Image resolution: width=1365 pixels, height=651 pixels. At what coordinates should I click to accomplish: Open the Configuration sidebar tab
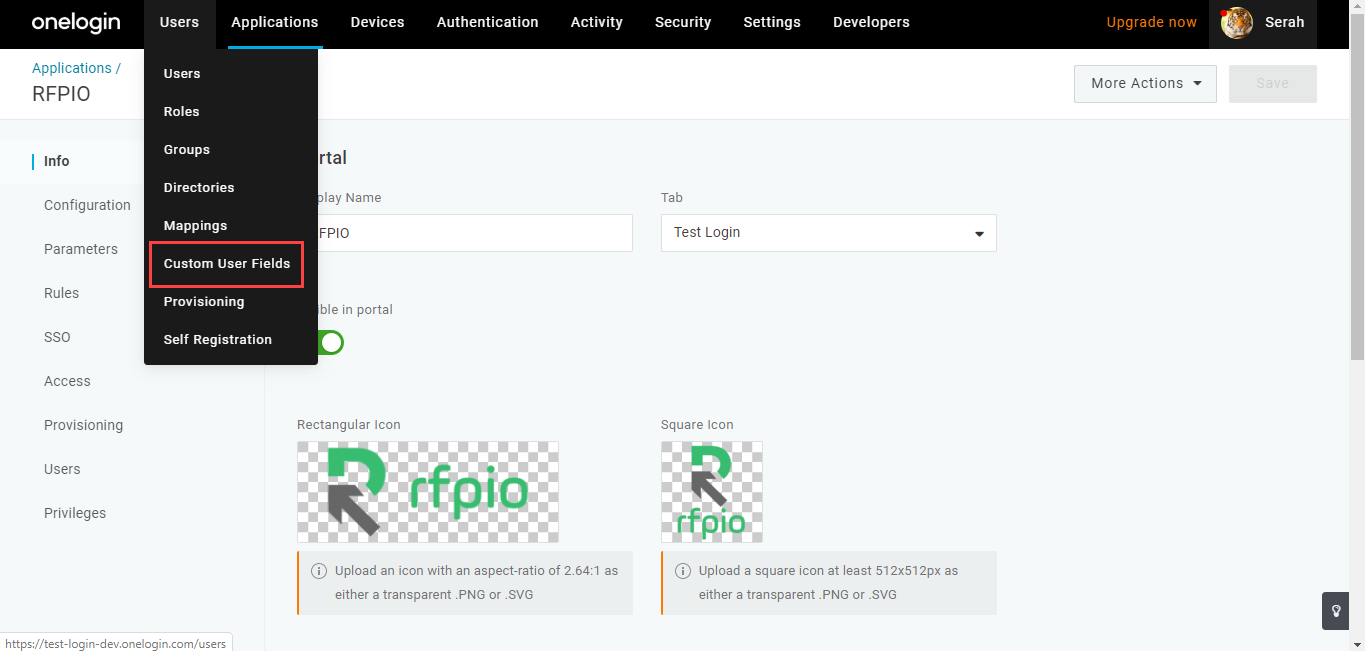coord(87,205)
